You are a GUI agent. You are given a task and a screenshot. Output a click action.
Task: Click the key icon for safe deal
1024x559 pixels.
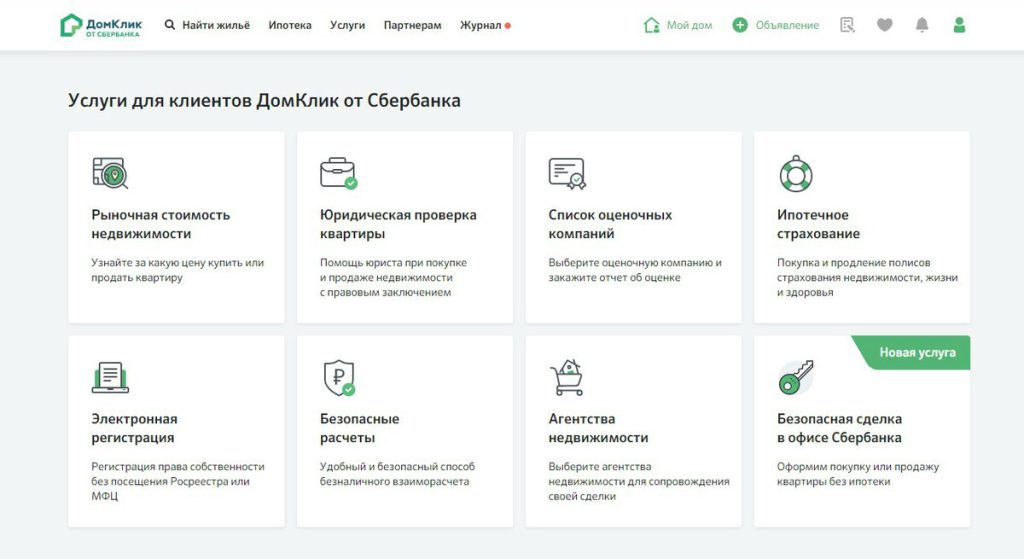(x=796, y=377)
